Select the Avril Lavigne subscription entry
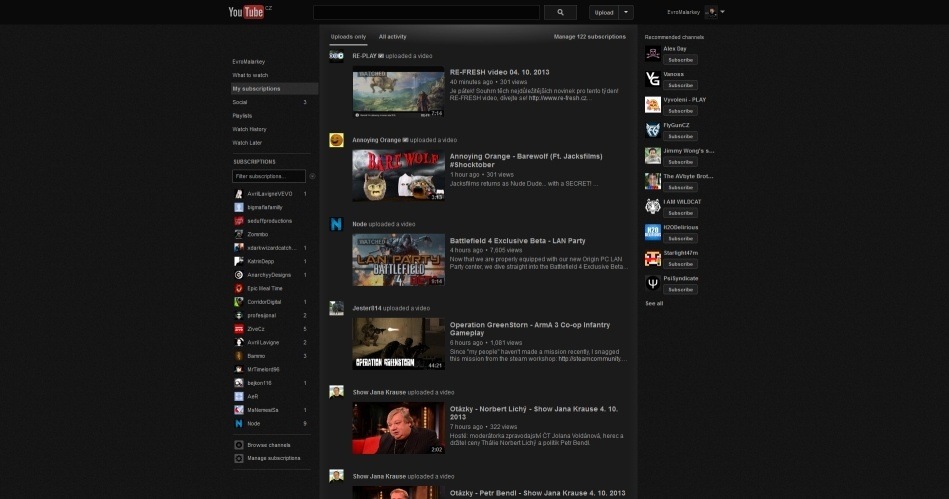Viewport: 949px width, 499px height. 271,342
